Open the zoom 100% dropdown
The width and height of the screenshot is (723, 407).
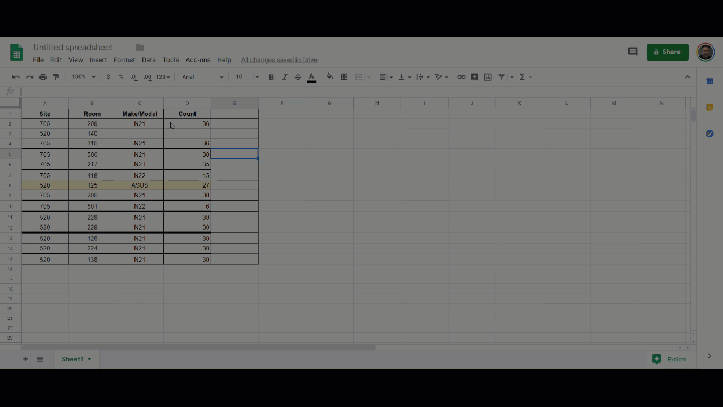(83, 77)
